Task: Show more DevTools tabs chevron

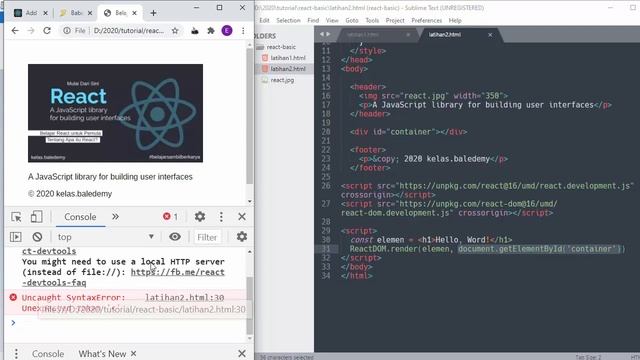Action: pyautogui.click(x=116, y=217)
